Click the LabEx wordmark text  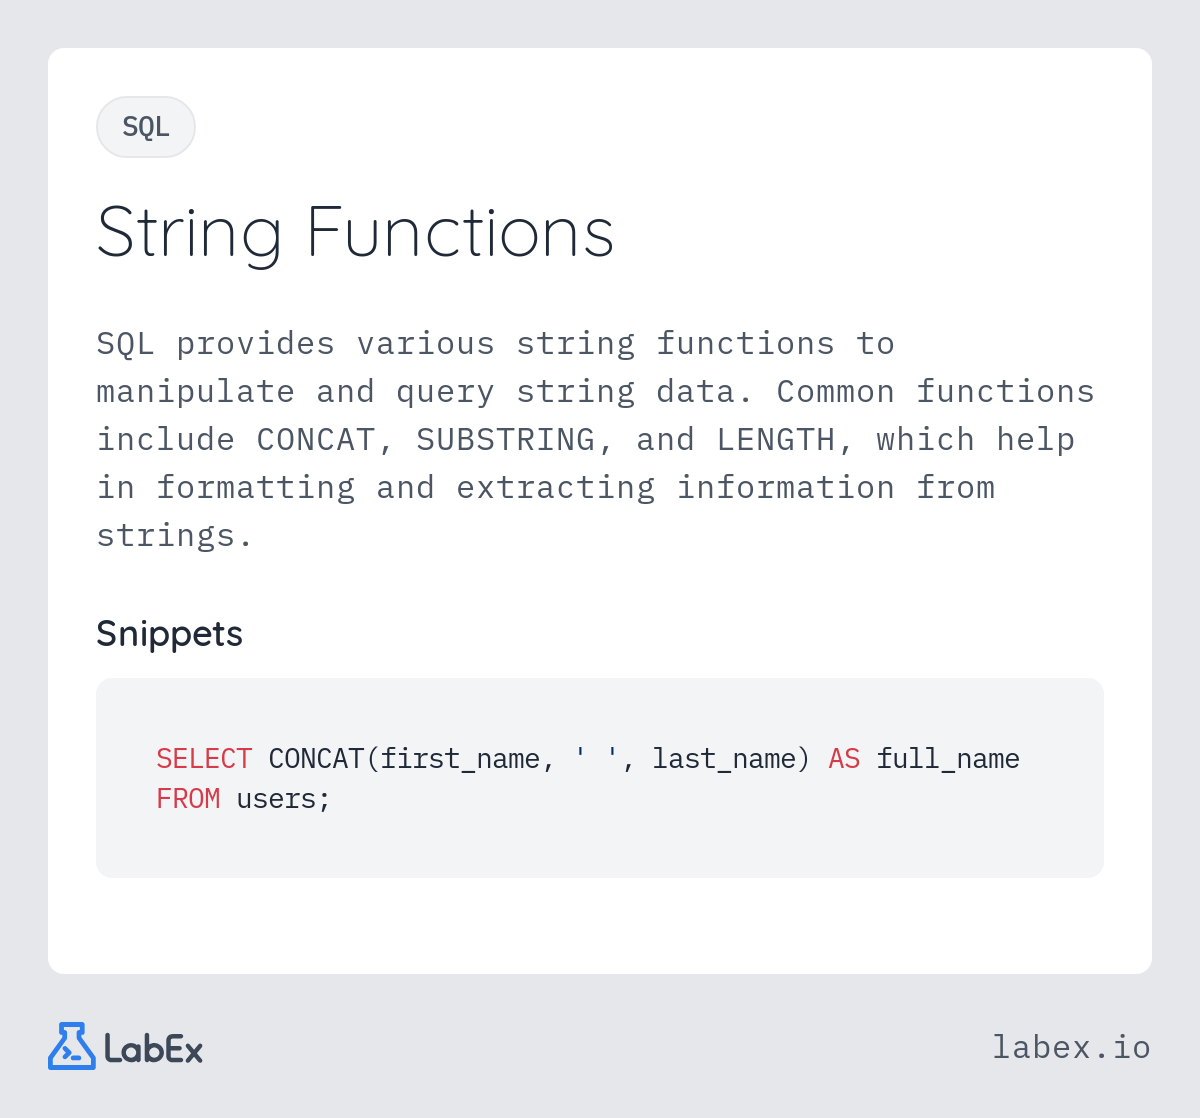154,1049
